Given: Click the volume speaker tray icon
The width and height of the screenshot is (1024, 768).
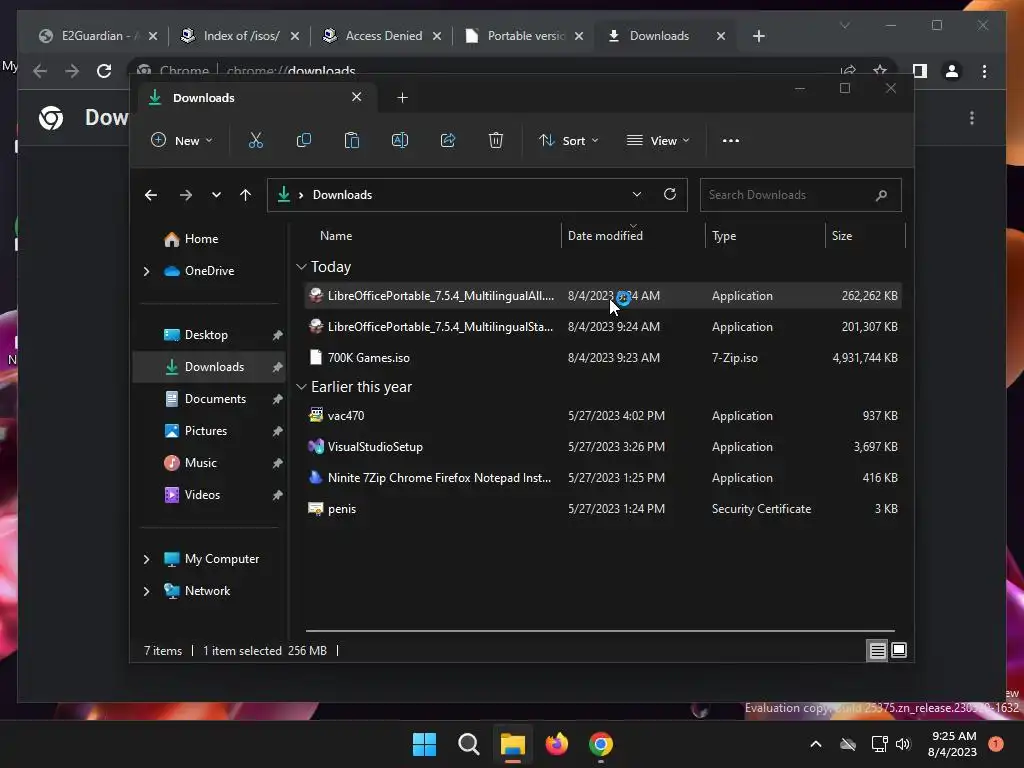Looking at the screenshot, I should (903, 744).
